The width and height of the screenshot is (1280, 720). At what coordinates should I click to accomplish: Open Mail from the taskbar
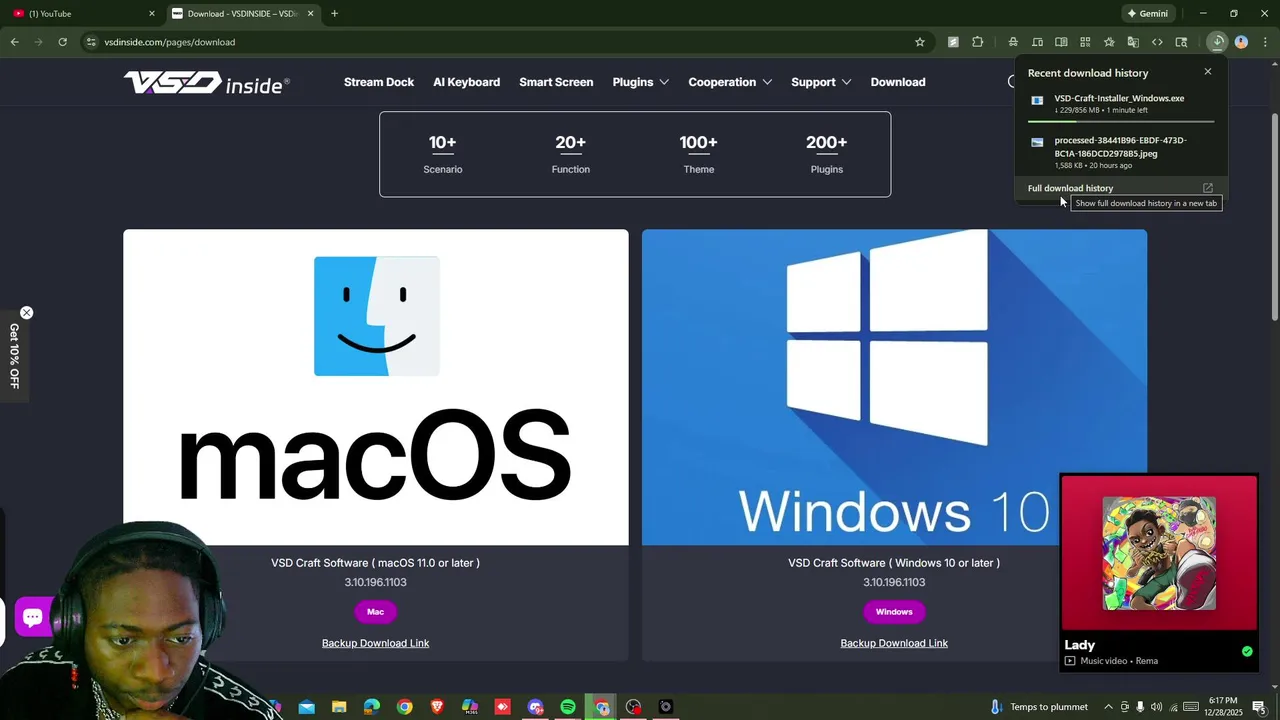(307, 707)
